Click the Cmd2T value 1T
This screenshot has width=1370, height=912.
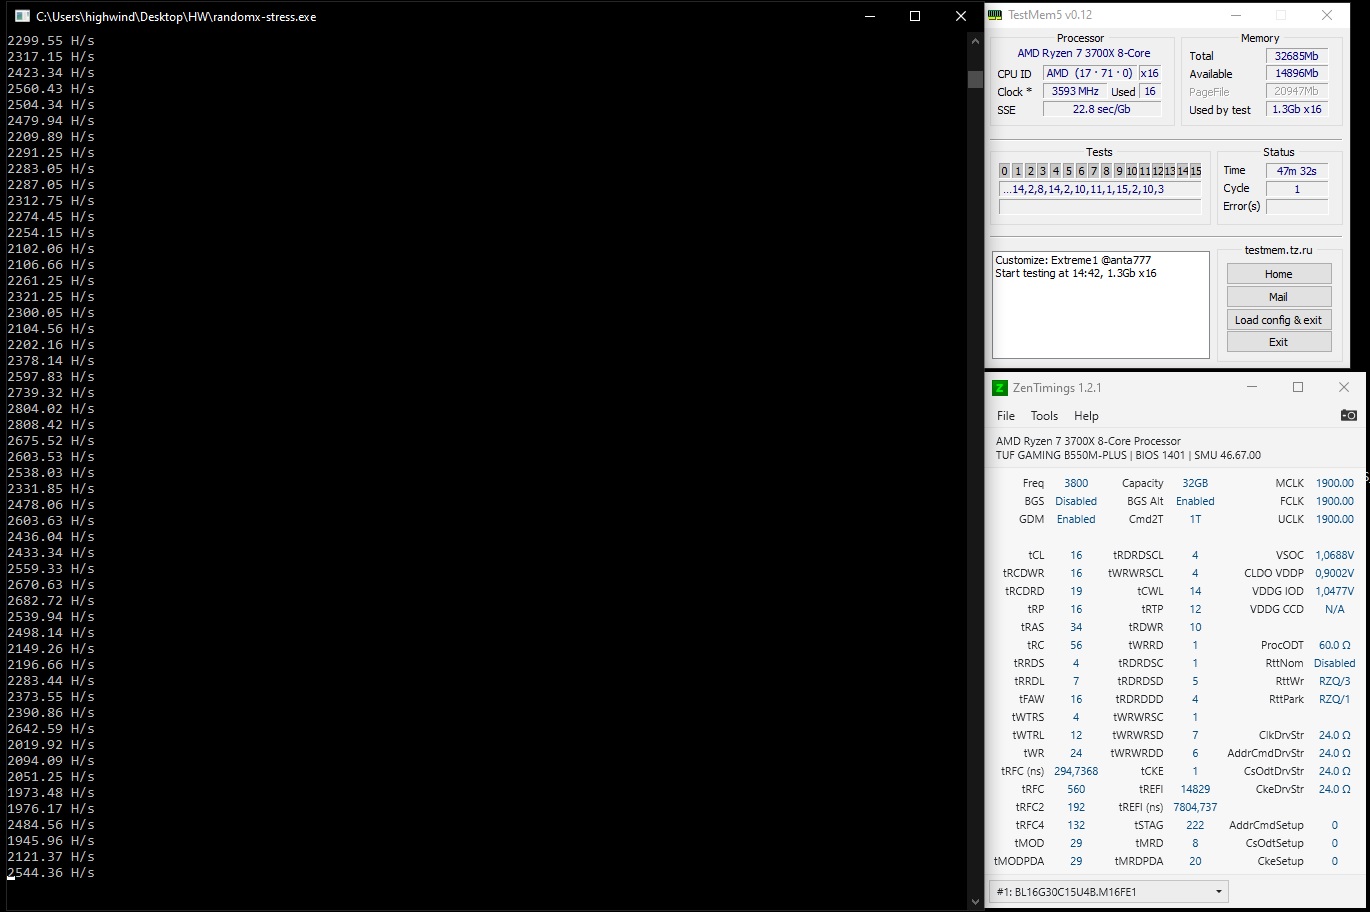point(1195,519)
